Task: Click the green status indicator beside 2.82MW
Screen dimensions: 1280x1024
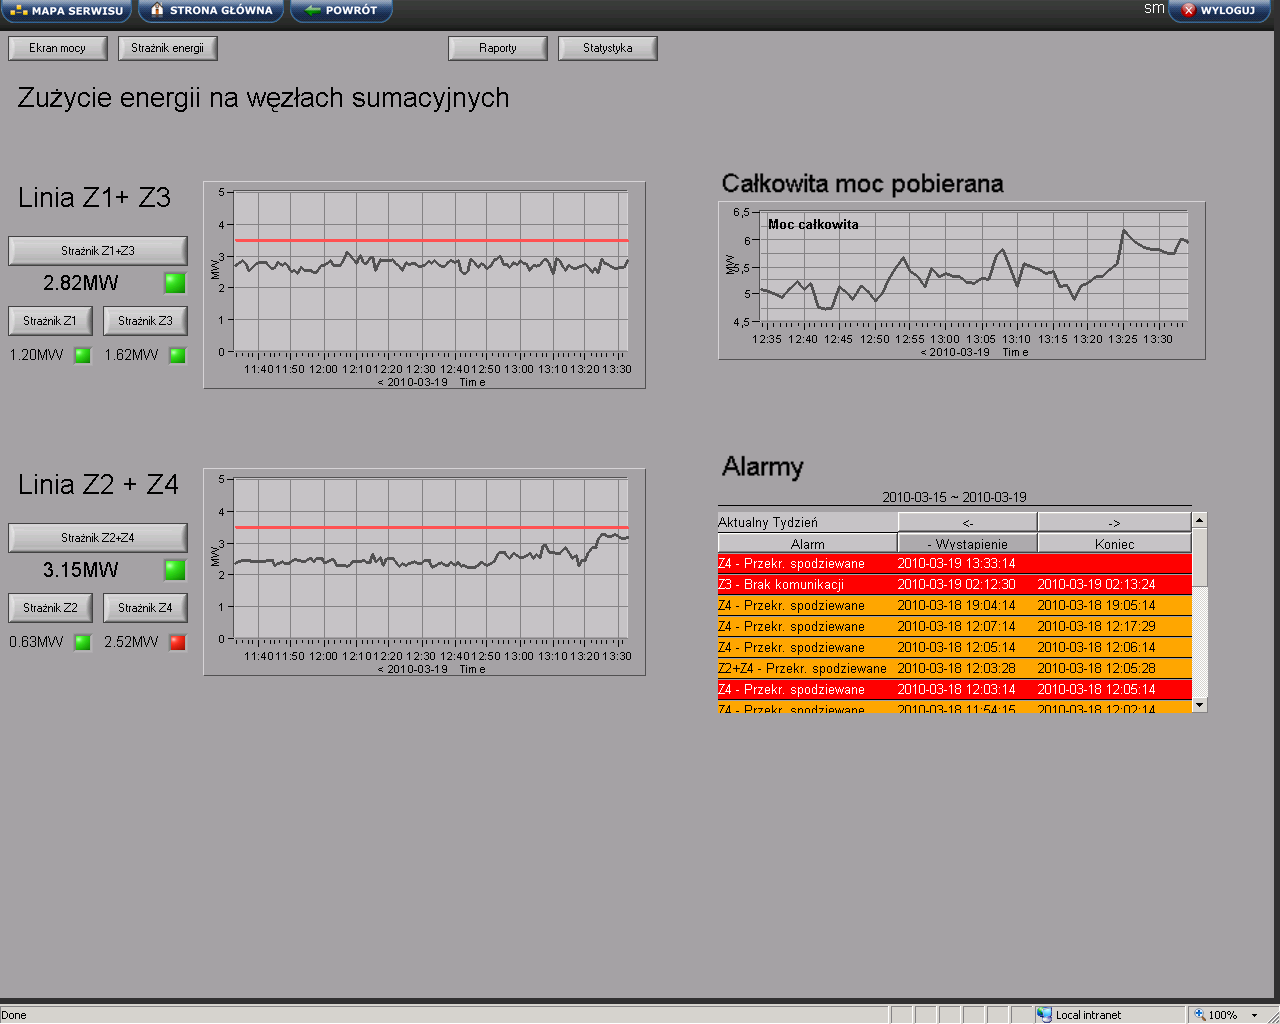Action: pyautogui.click(x=175, y=283)
